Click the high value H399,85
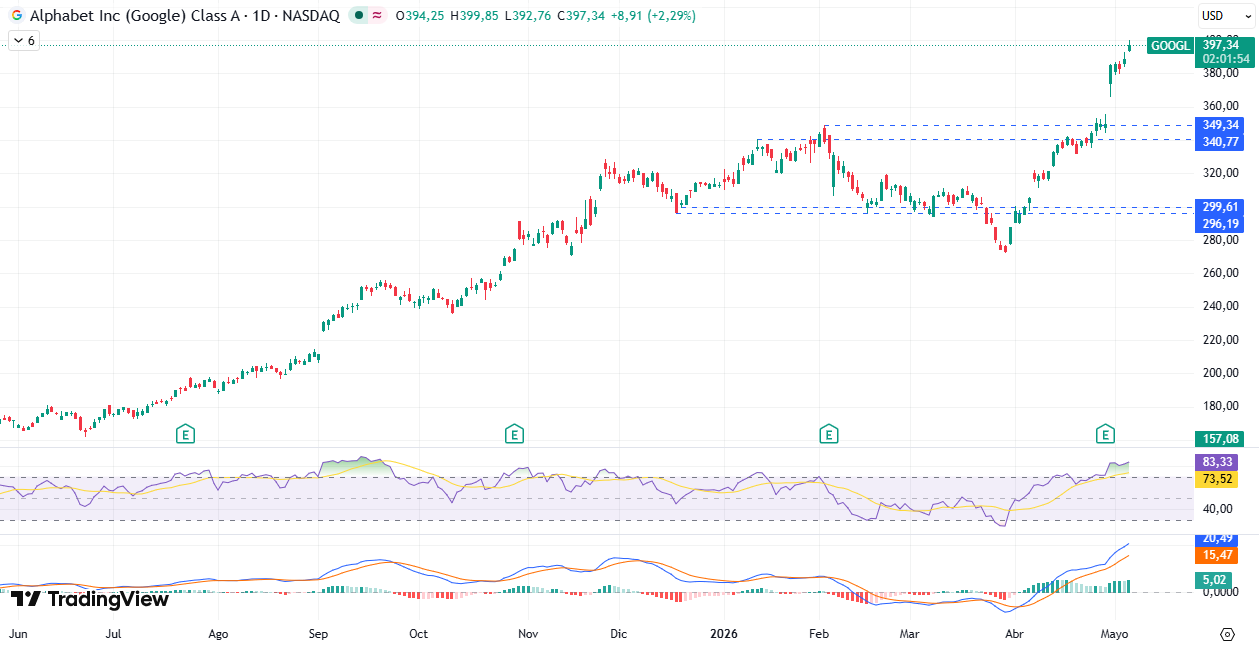Screen dimensions: 1259x647 coord(474,16)
